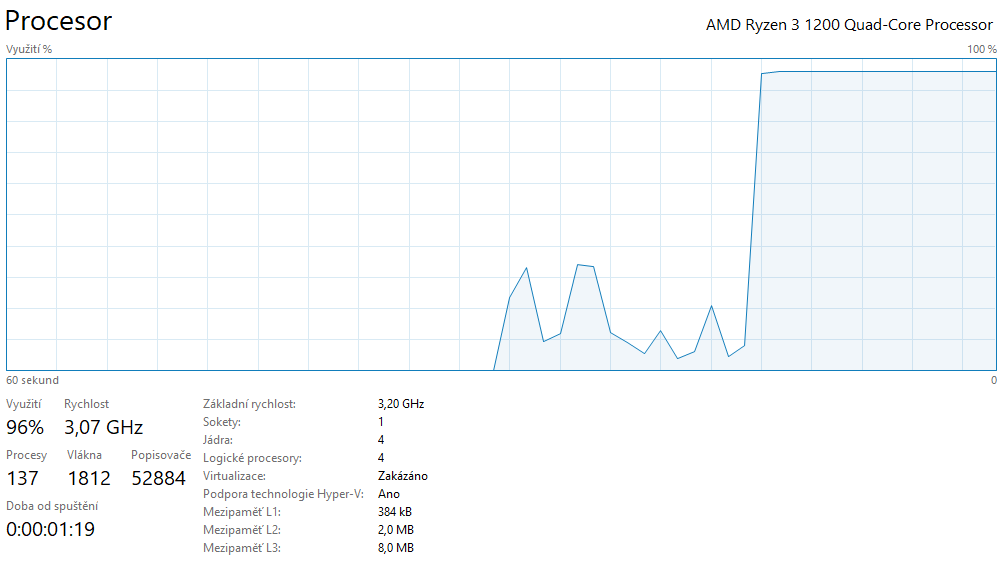Click the flat high-usage plateau in CPU graph

point(880,72)
